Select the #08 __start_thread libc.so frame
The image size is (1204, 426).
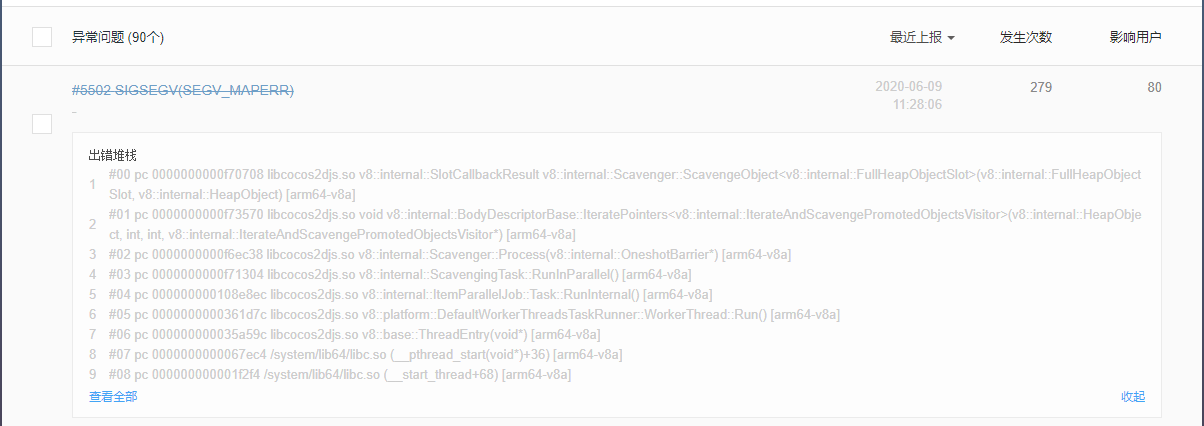tap(340, 375)
